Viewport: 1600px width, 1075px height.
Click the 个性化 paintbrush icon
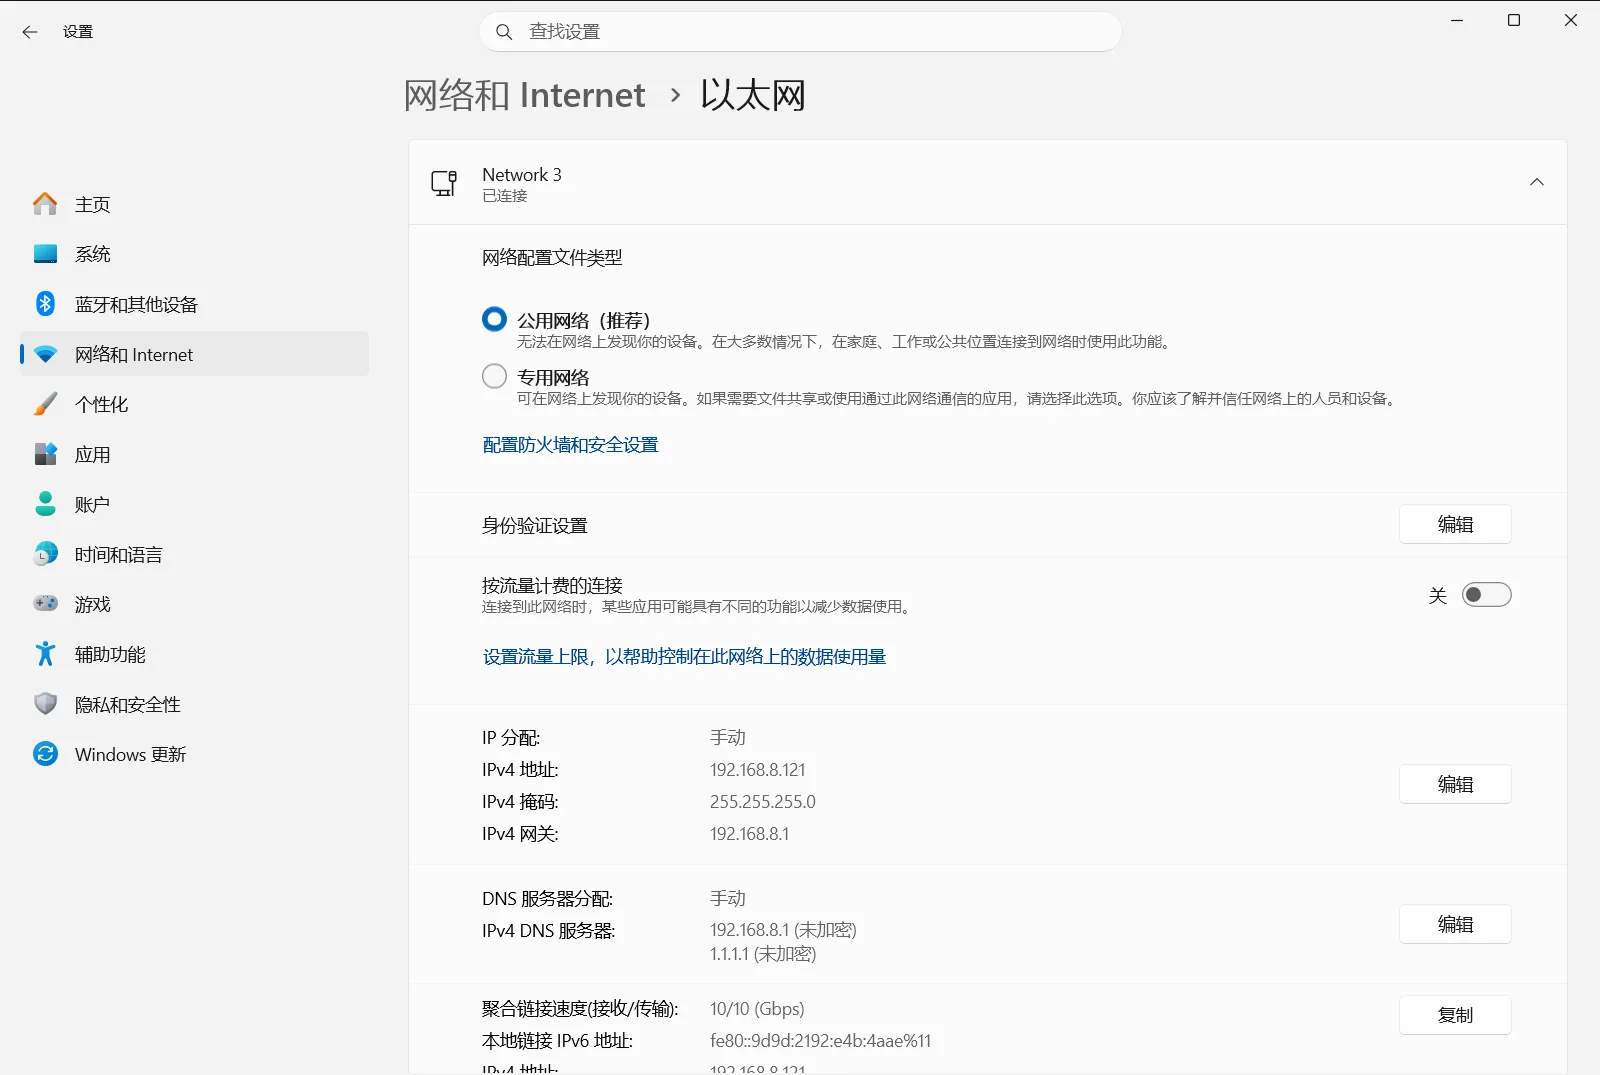[45, 404]
